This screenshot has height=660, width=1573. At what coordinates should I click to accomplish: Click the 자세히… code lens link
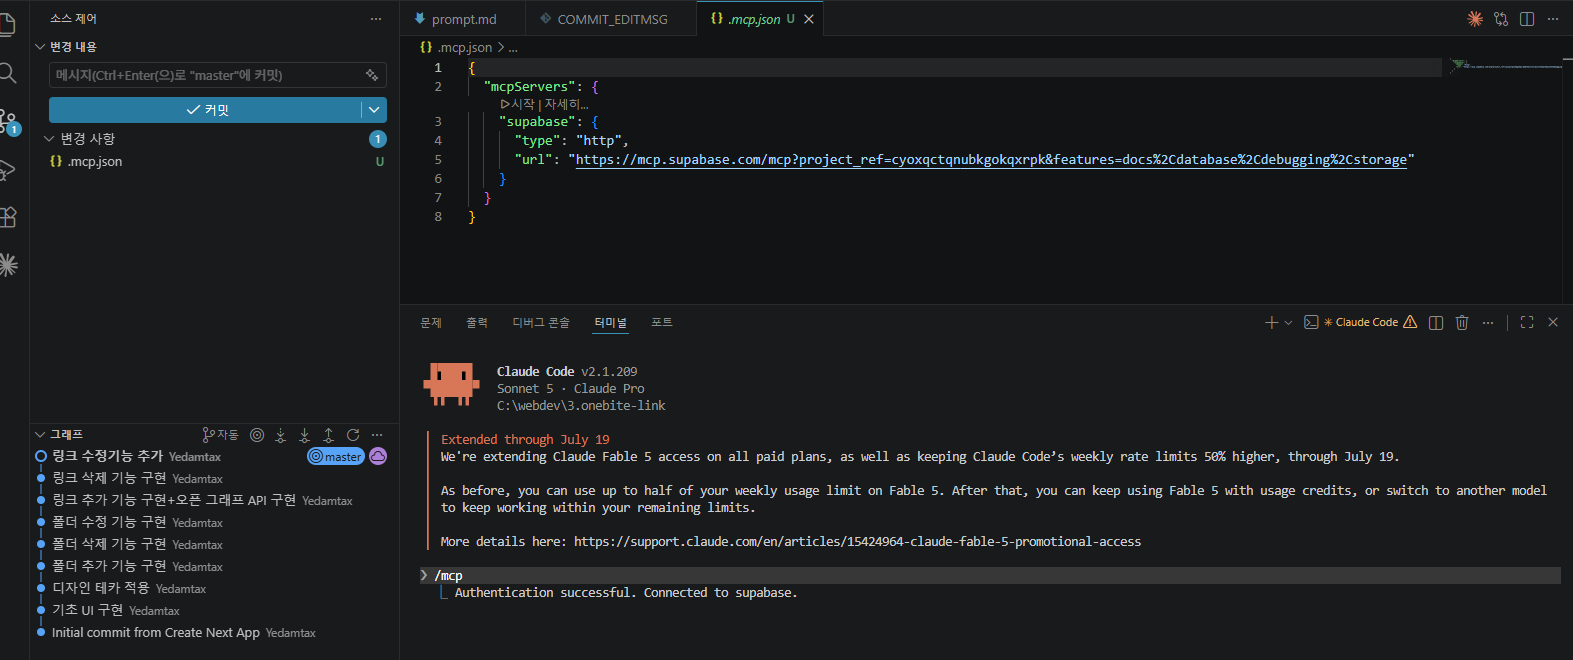567,104
